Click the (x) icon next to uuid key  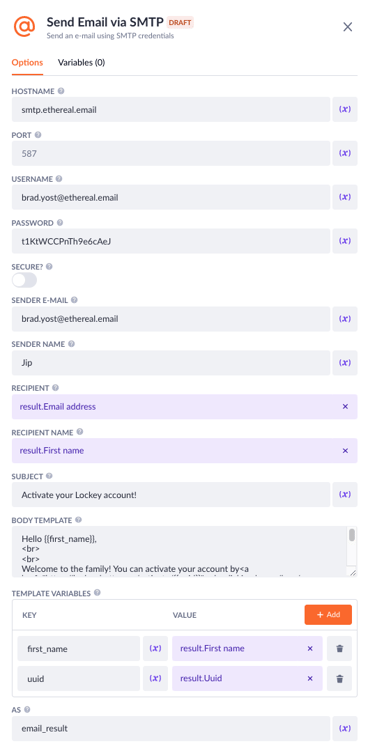point(155,679)
